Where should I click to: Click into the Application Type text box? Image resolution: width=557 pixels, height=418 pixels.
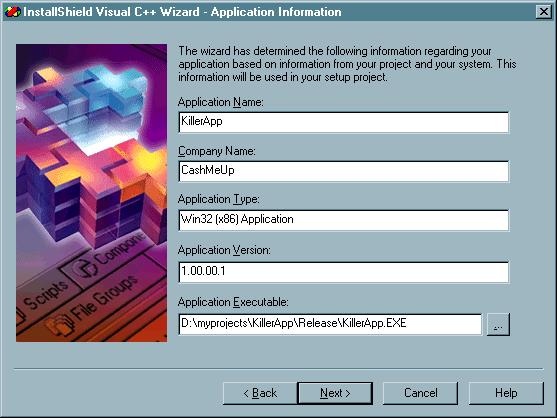pos(344,220)
